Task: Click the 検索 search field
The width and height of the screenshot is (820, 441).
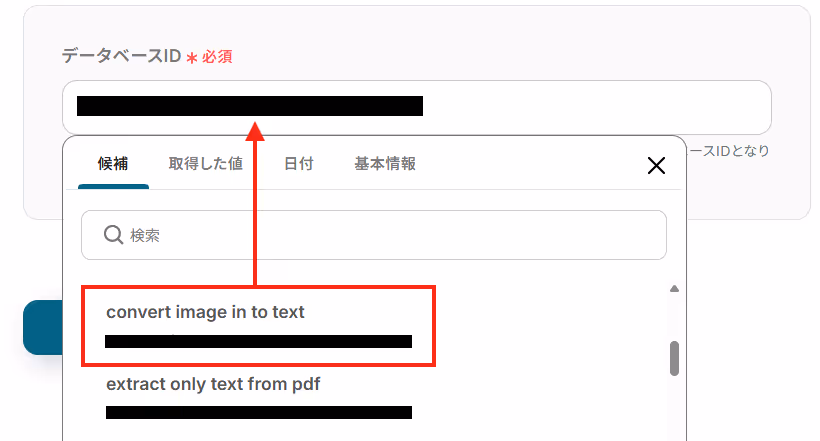Action: coord(374,235)
